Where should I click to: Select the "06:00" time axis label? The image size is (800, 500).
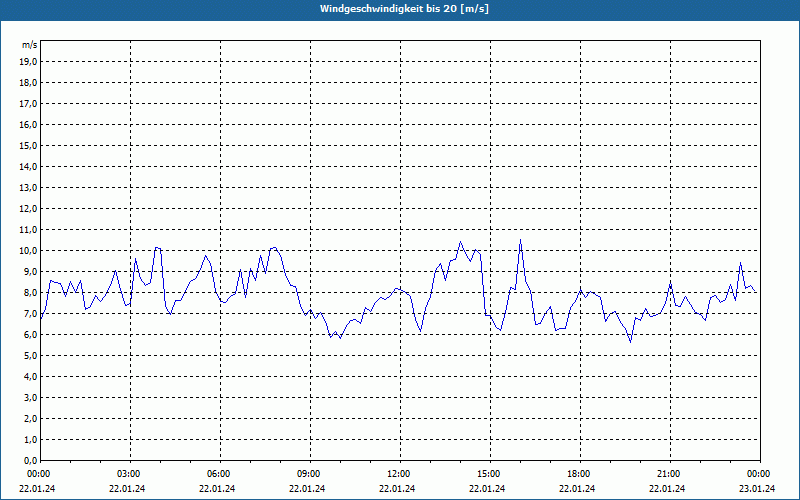click(x=220, y=474)
